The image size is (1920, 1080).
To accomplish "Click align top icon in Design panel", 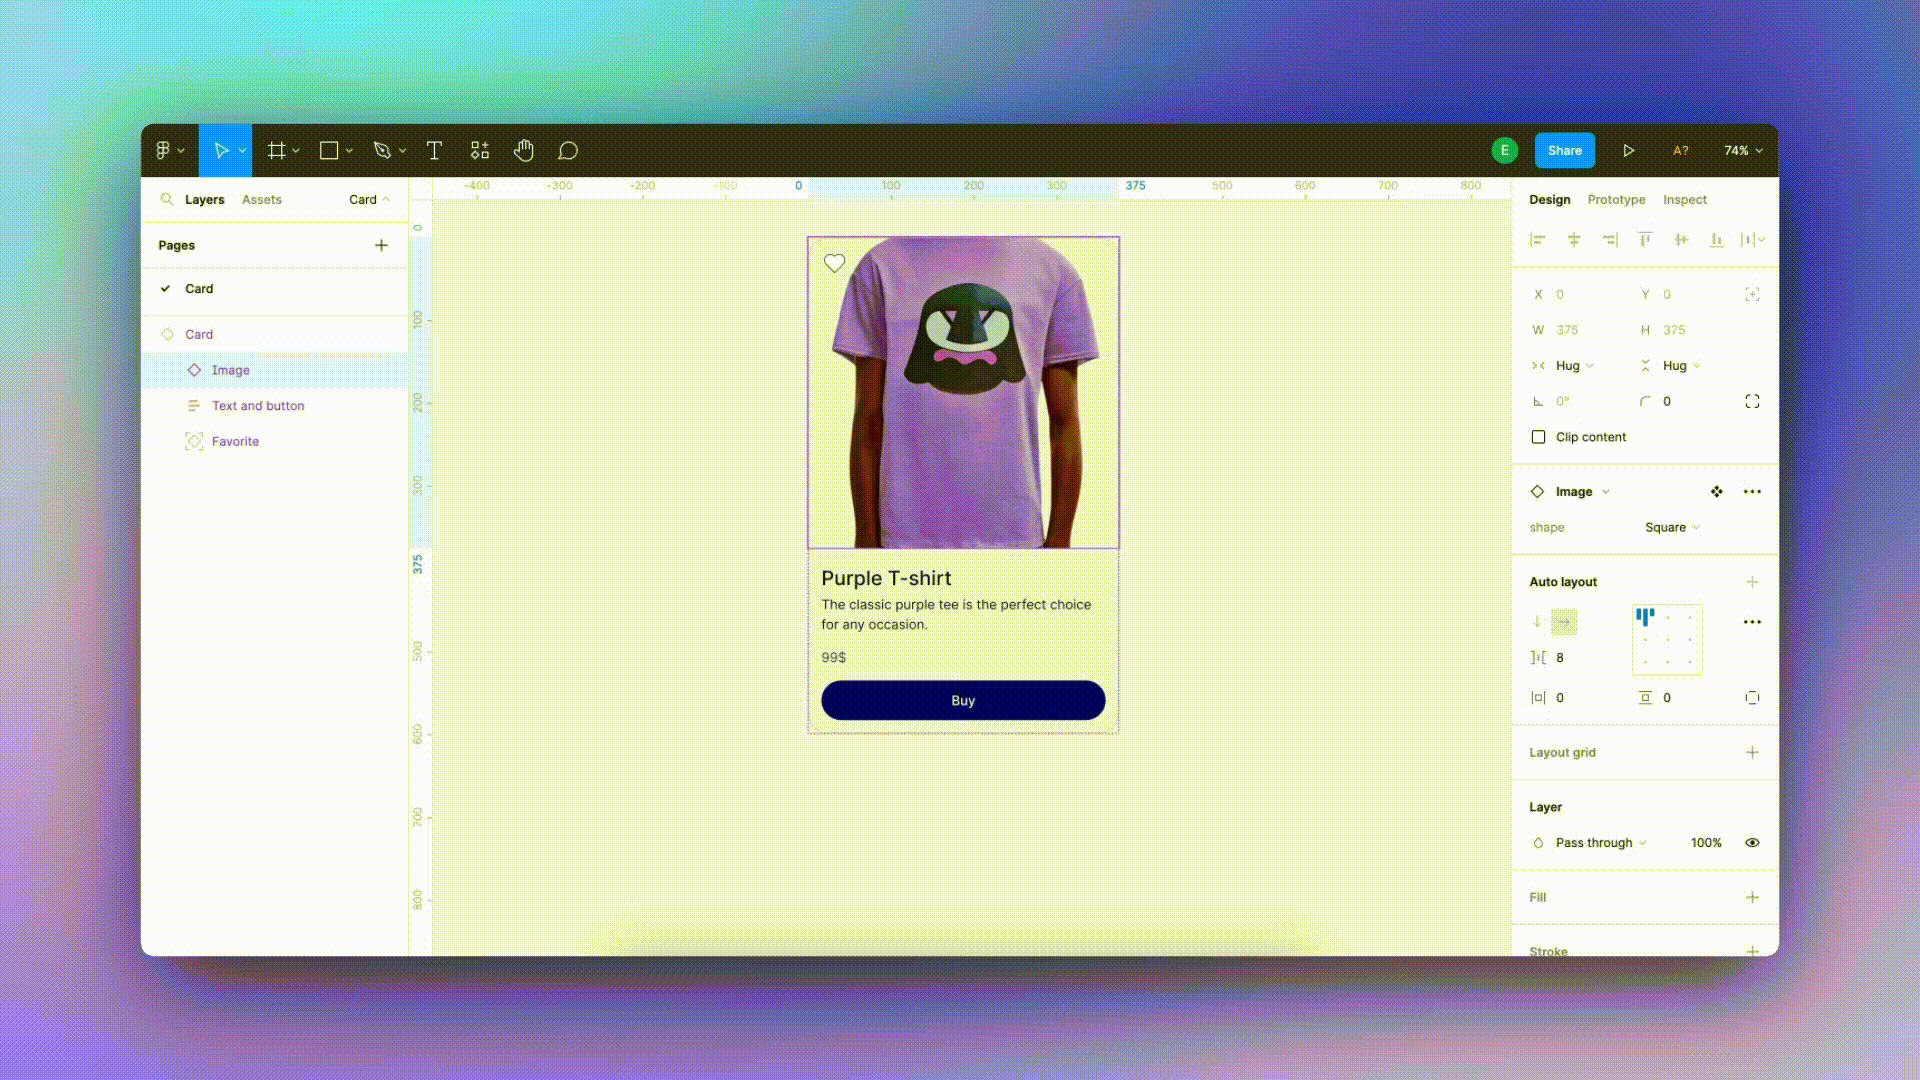I will tap(1645, 240).
